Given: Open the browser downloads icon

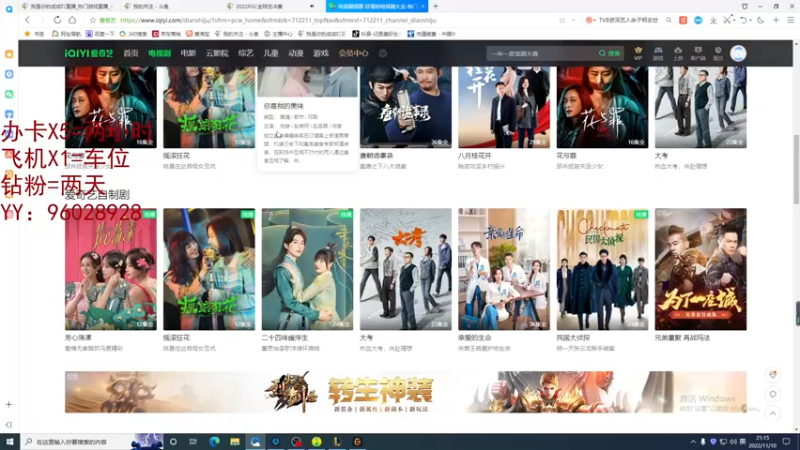Looking at the screenshot, I should click(713, 20).
